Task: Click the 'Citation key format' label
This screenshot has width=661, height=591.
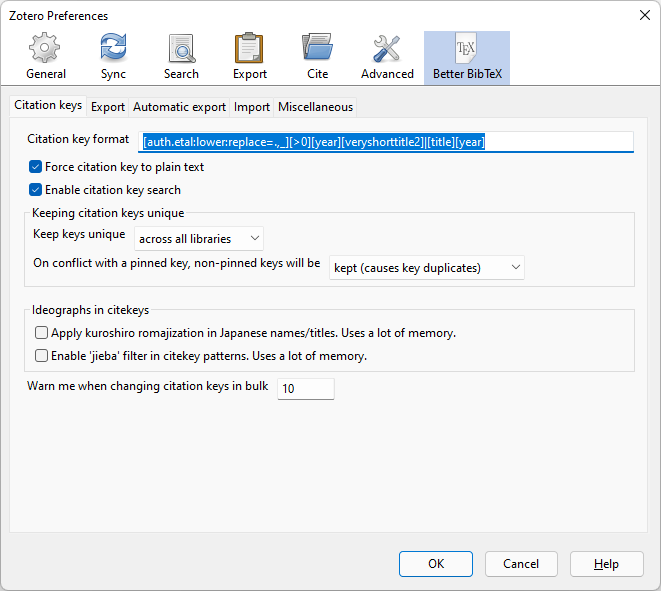Action: click(78, 139)
